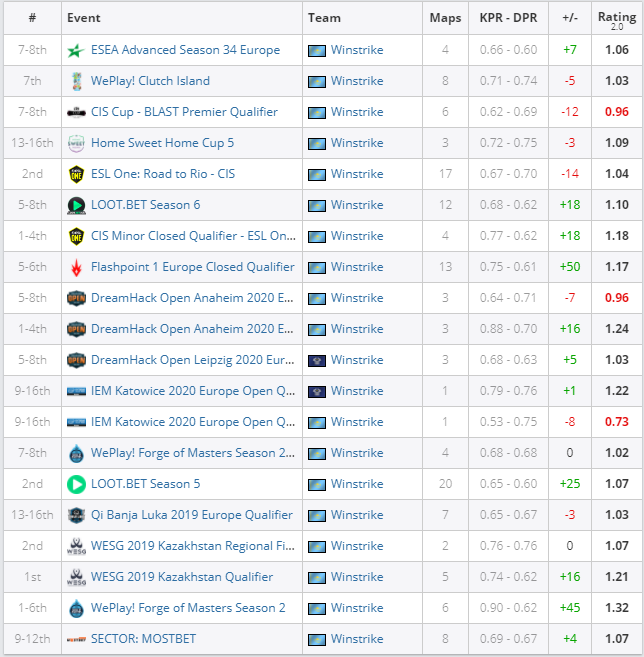
Task: Open ESEA Advanced Season 34 Europe event
Action: tap(185, 50)
